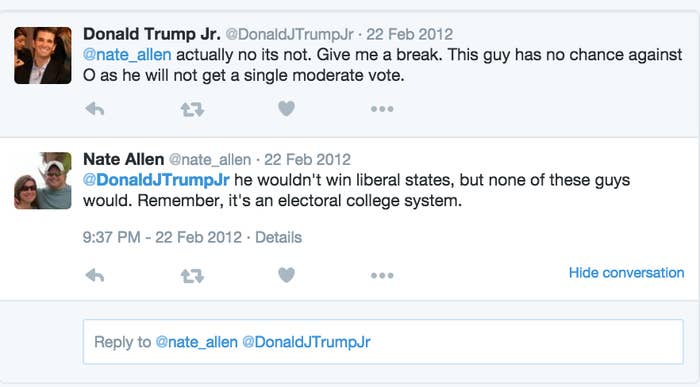700x387 pixels.
Task: Open the @DonaldJTrumpJr handle beside name
Action: (290, 34)
